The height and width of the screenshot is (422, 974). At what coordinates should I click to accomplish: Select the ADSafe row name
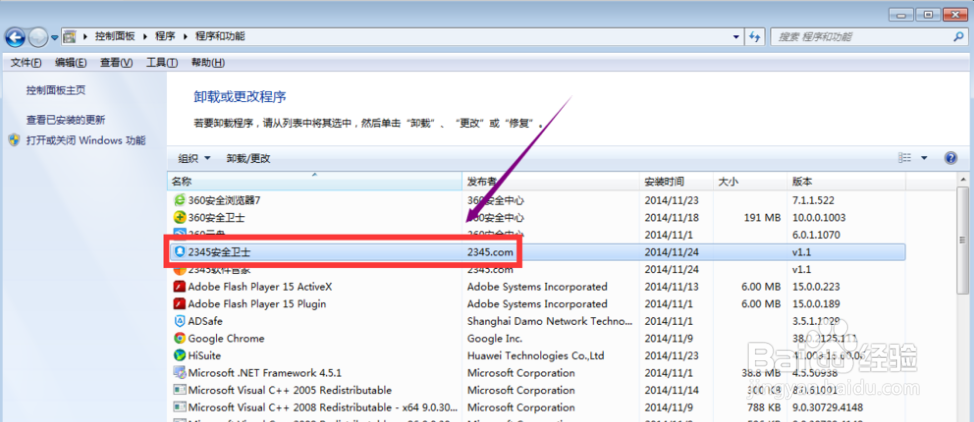tap(205, 321)
